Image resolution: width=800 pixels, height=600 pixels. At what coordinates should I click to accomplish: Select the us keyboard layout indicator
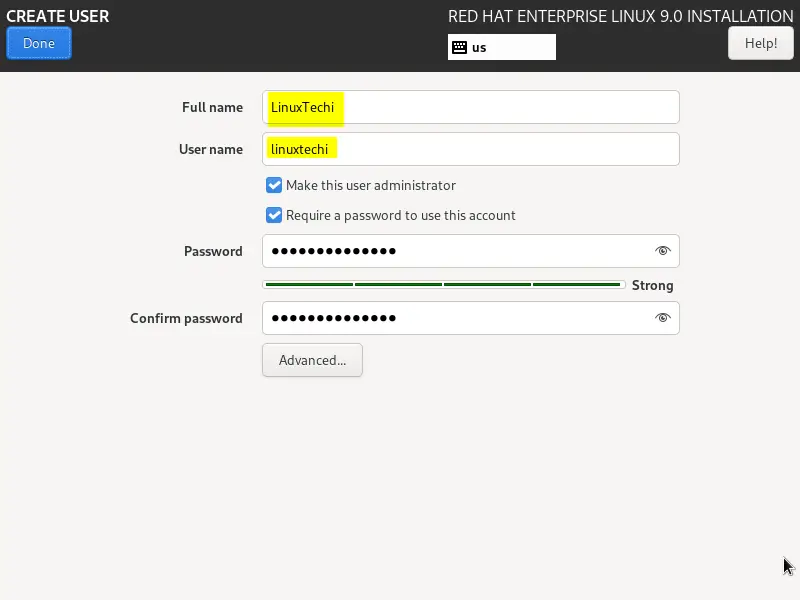coord(502,47)
